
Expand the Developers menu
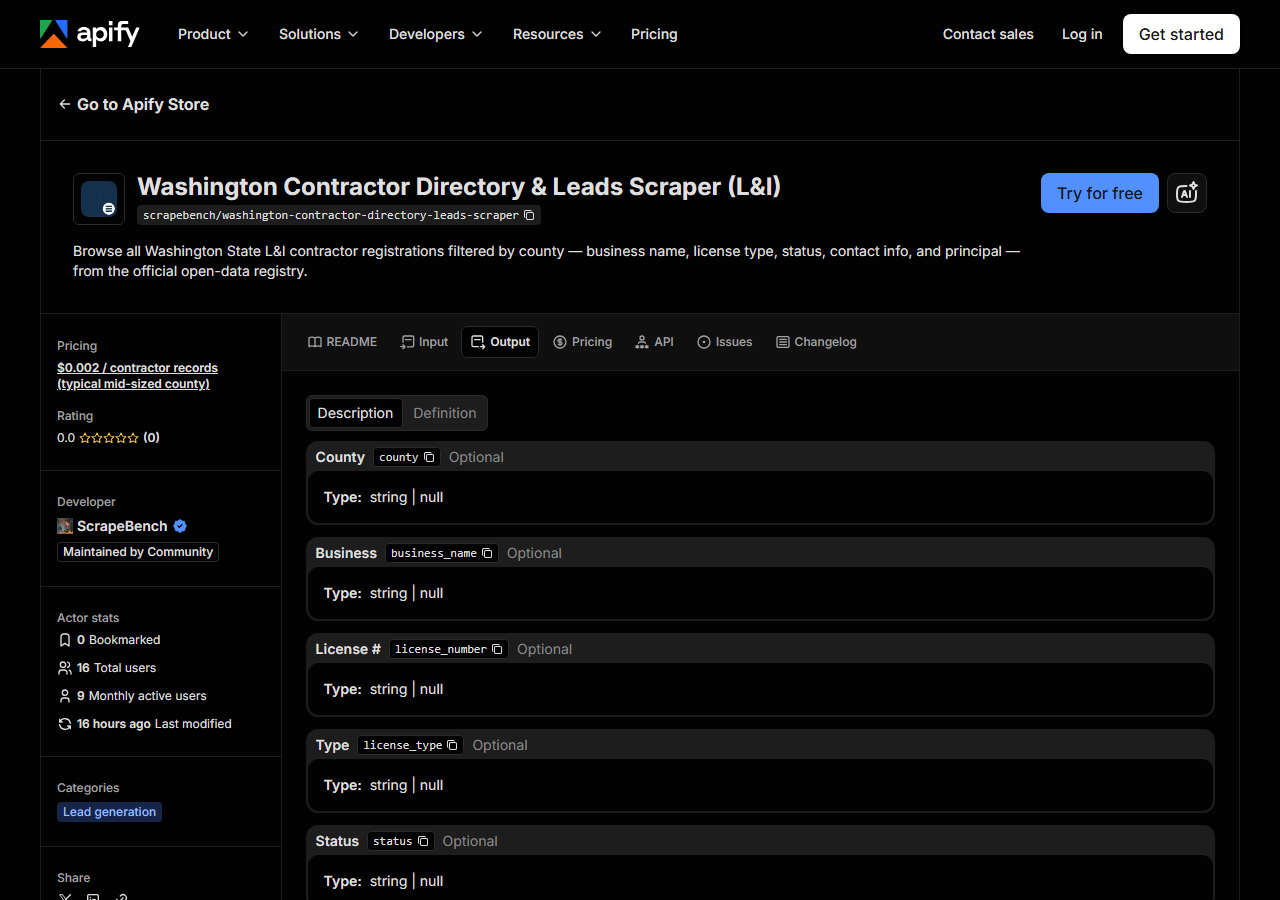(x=436, y=34)
